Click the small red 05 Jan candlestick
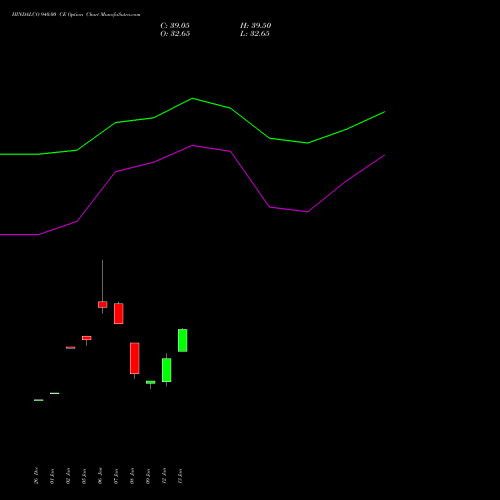 pyautogui.click(x=87, y=338)
